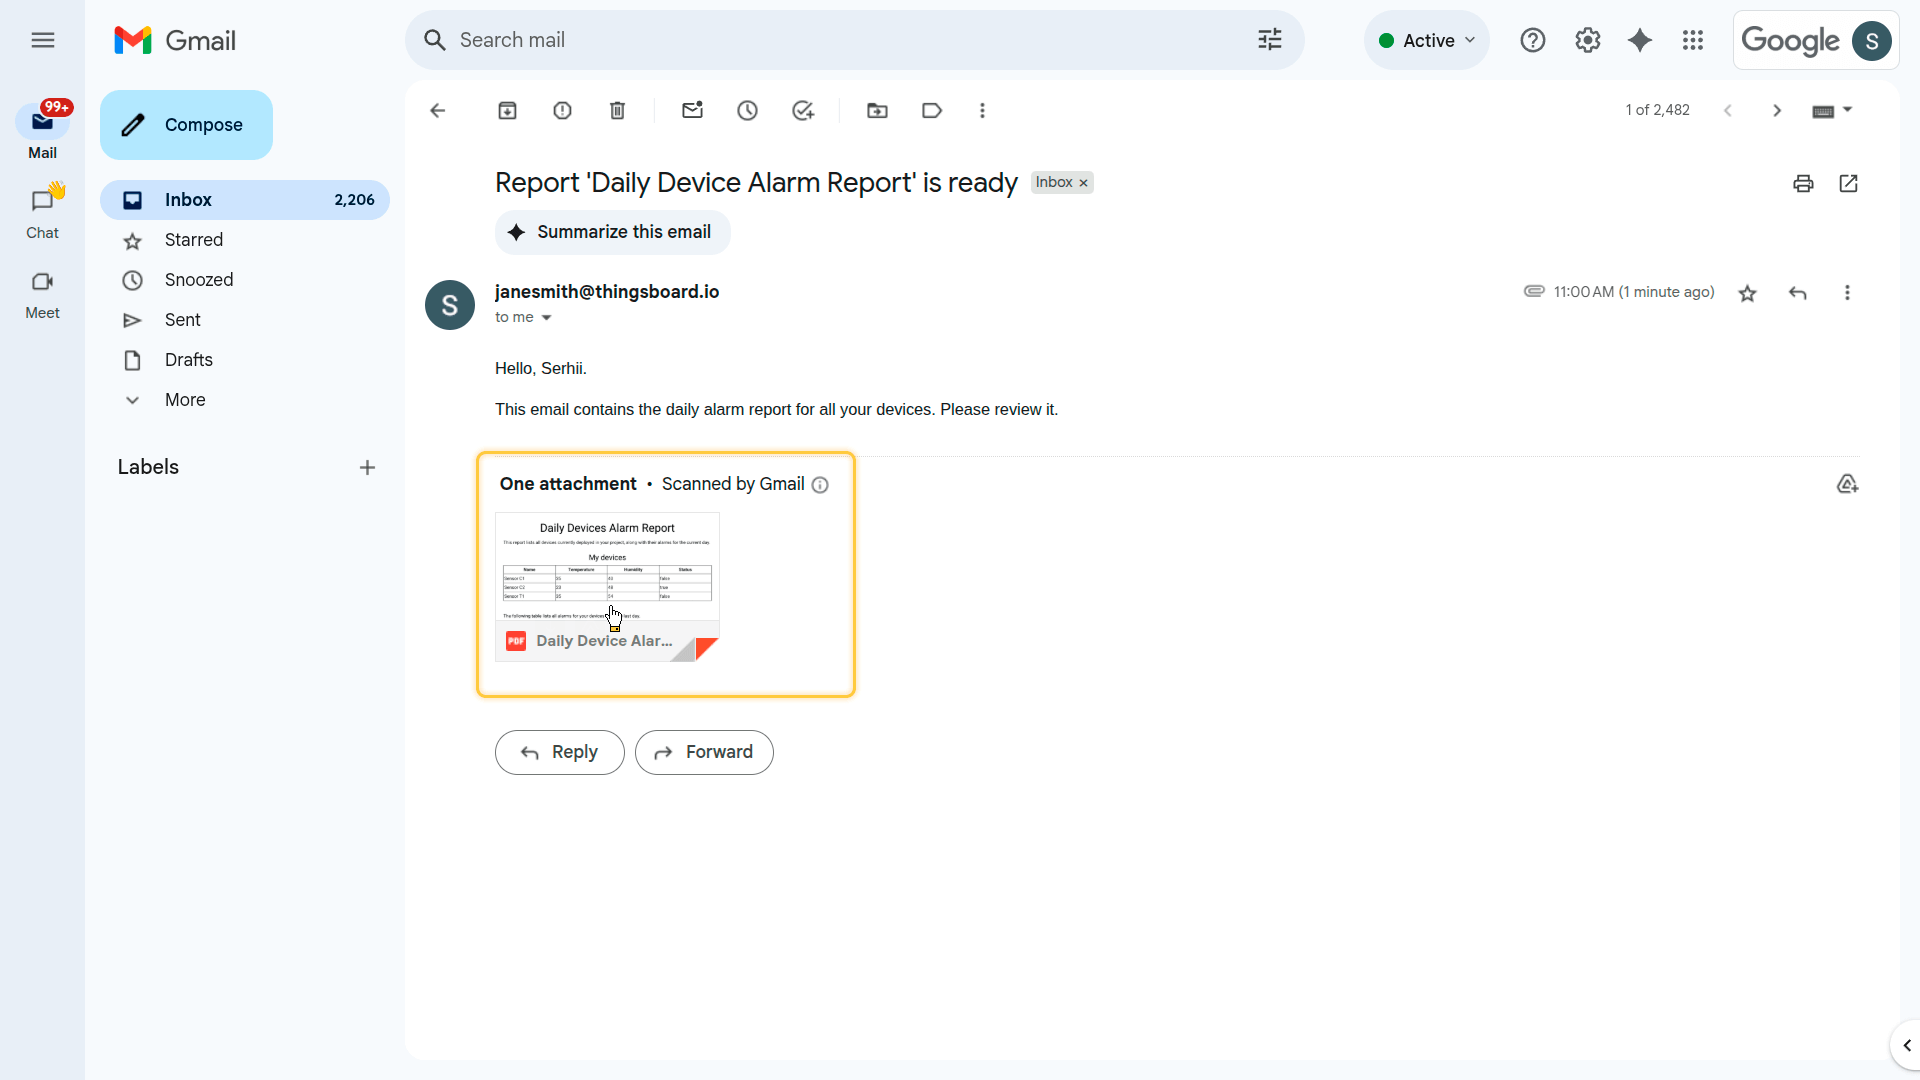Toggle the main menu hamburger

pyautogui.click(x=42, y=40)
